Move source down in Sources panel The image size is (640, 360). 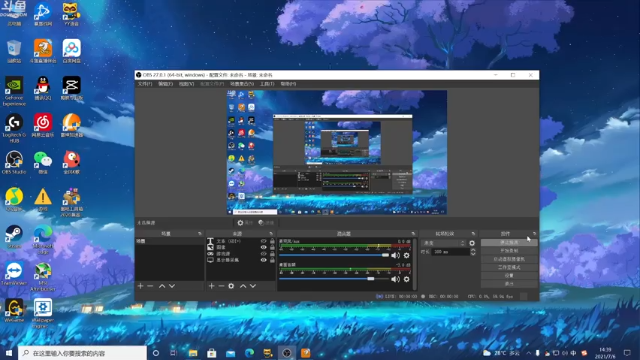[x=253, y=286]
